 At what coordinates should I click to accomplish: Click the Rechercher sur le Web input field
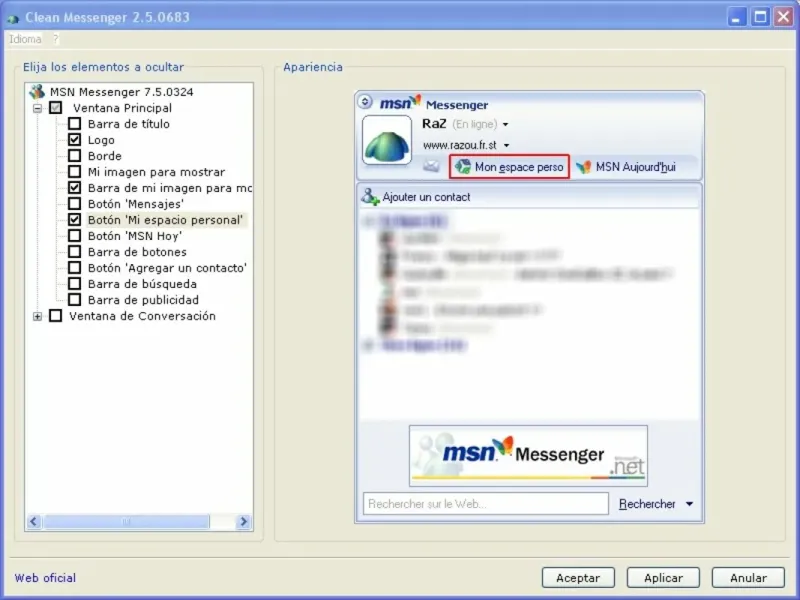pyautogui.click(x=486, y=504)
